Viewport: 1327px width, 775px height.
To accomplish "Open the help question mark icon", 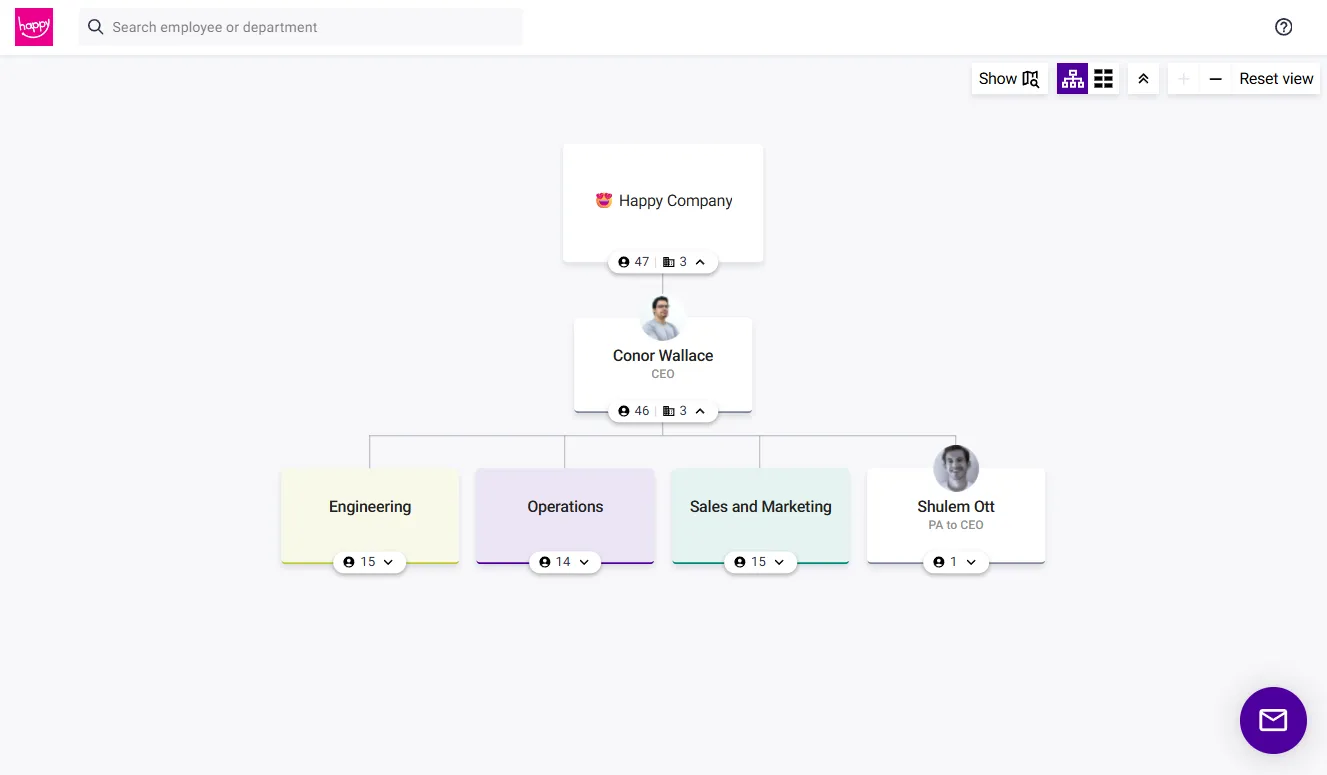I will click(x=1284, y=27).
